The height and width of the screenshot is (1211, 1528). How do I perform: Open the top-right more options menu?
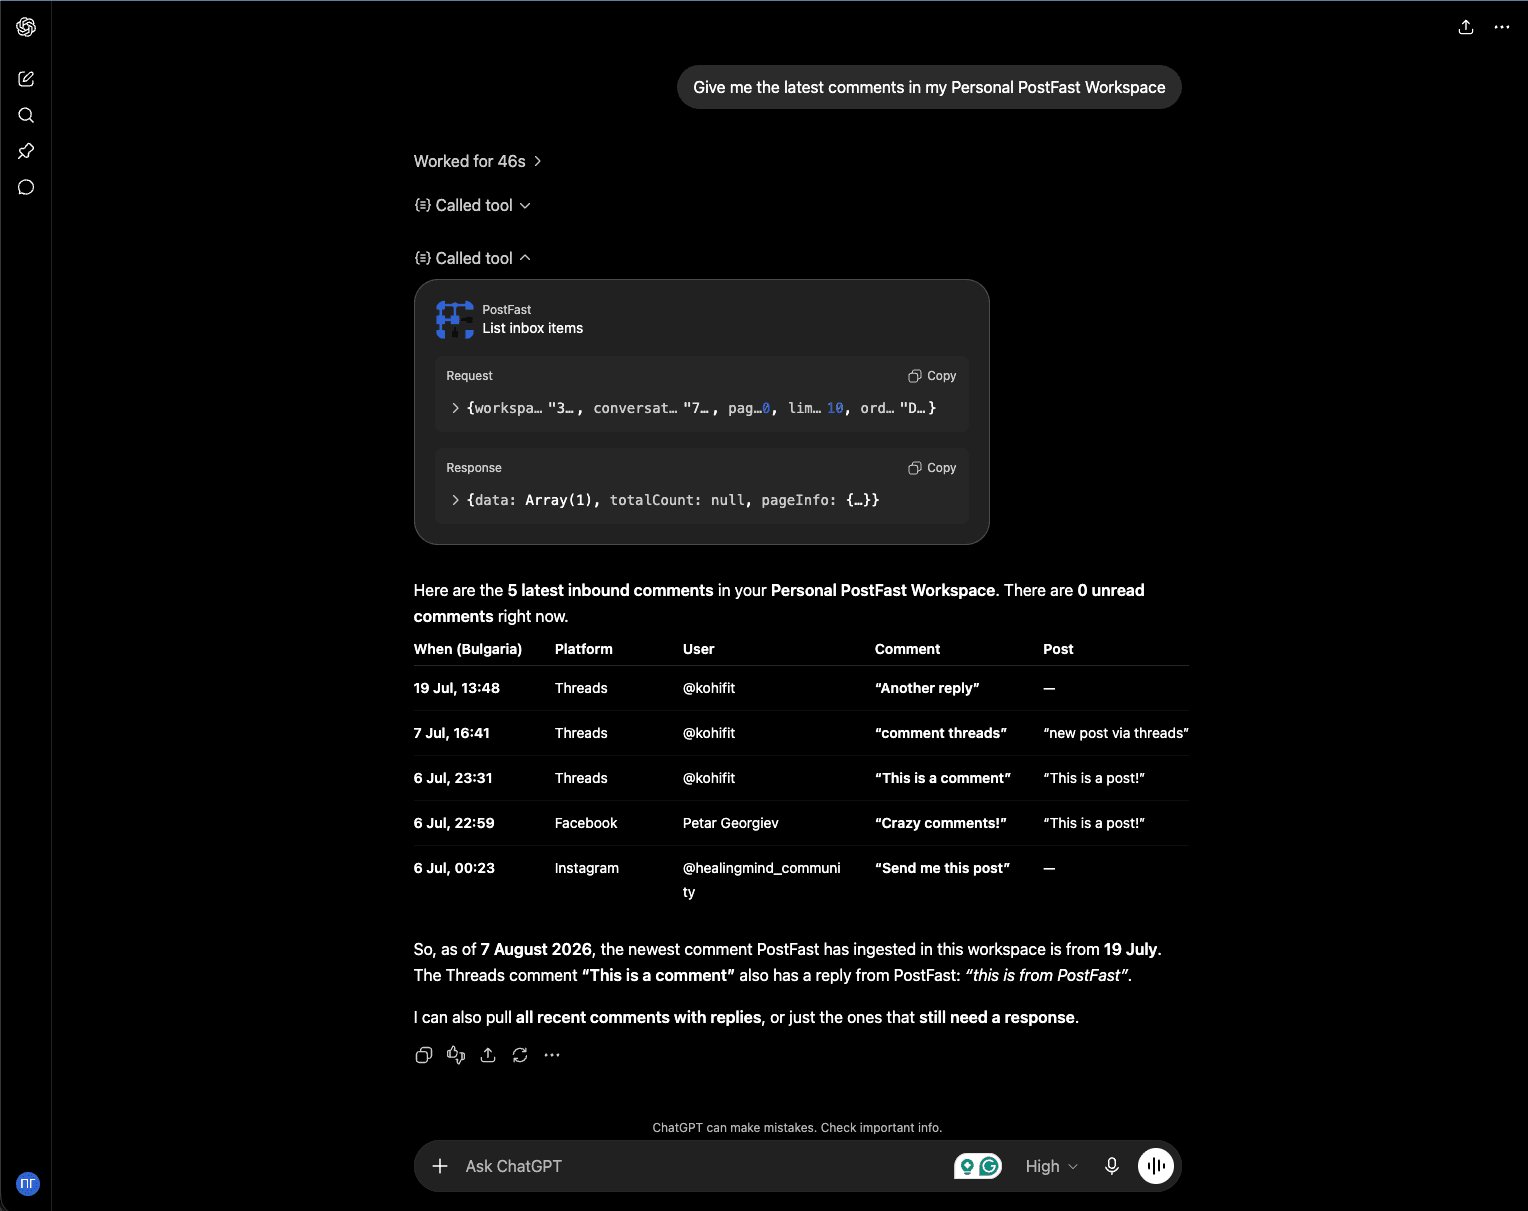point(1502,27)
